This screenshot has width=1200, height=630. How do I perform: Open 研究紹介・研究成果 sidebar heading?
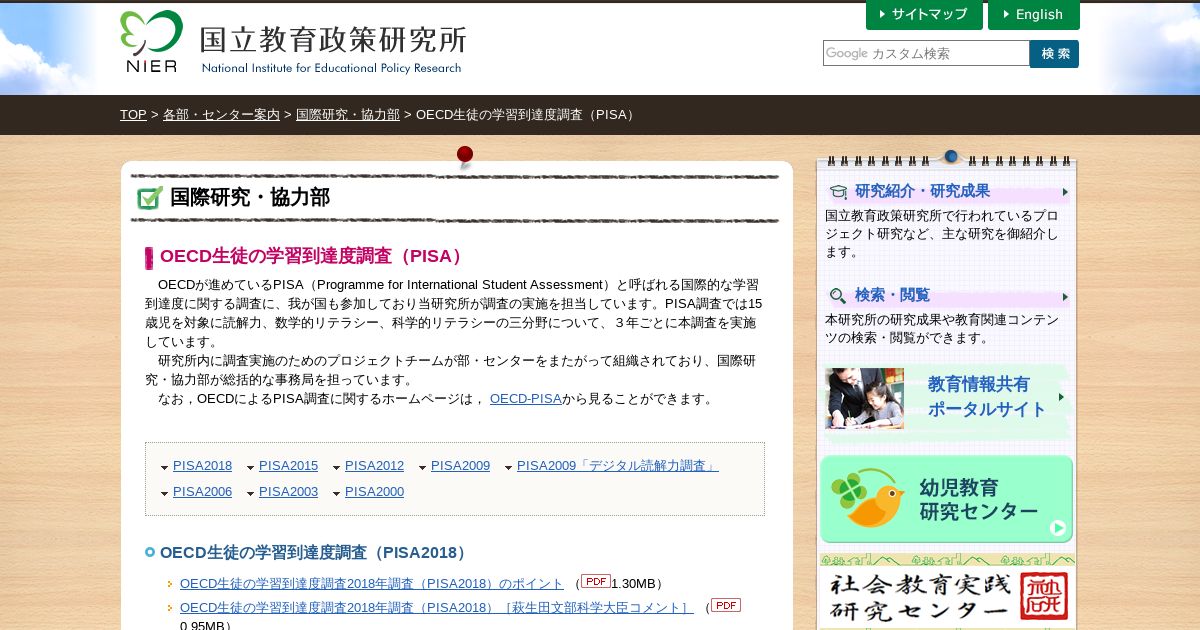[x=922, y=191]
